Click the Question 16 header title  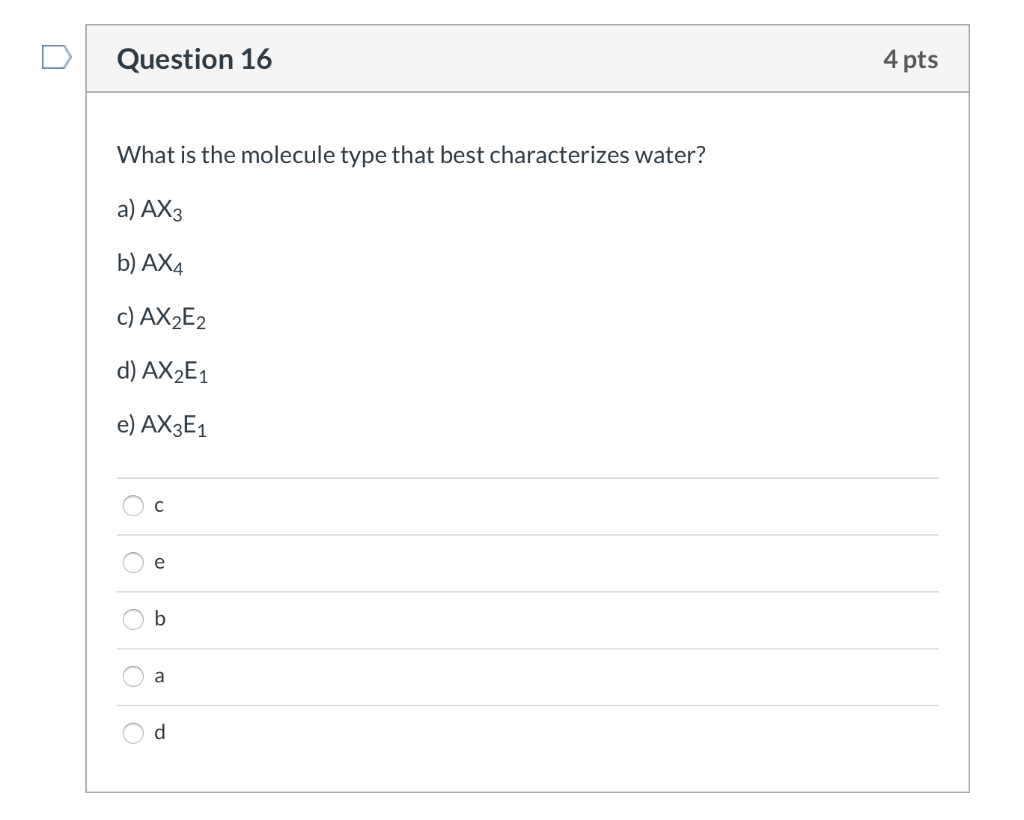(x=196, y=58)
